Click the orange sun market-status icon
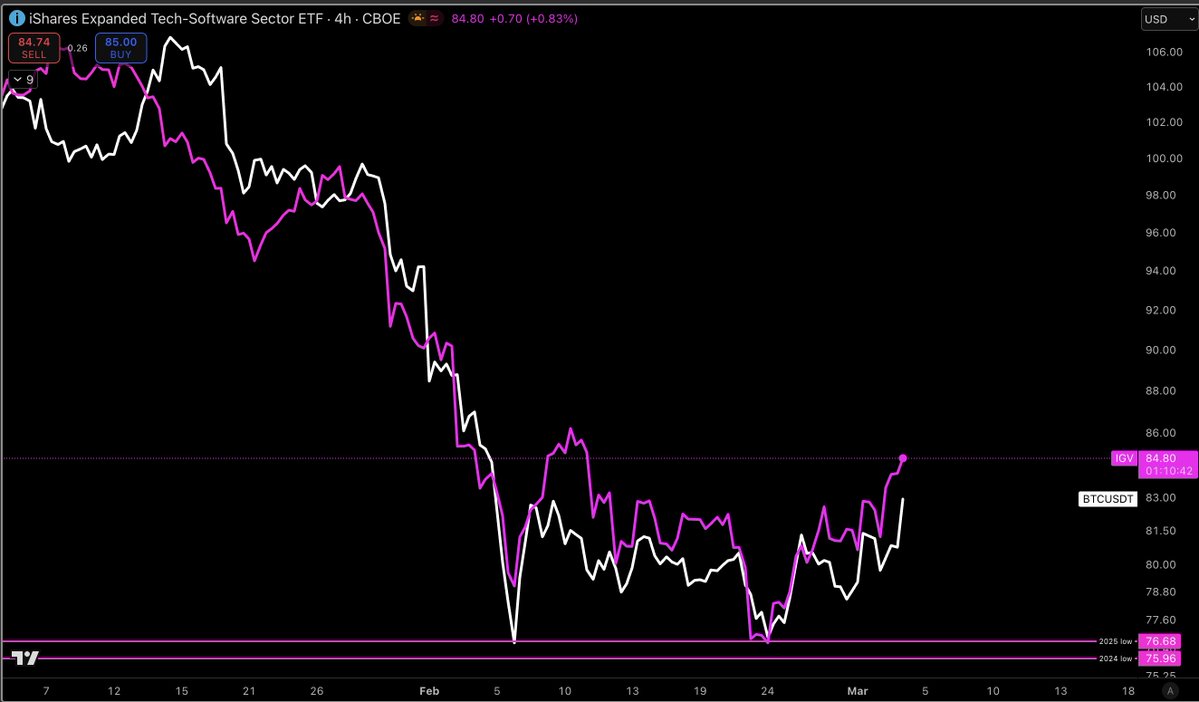 [418, 18]
